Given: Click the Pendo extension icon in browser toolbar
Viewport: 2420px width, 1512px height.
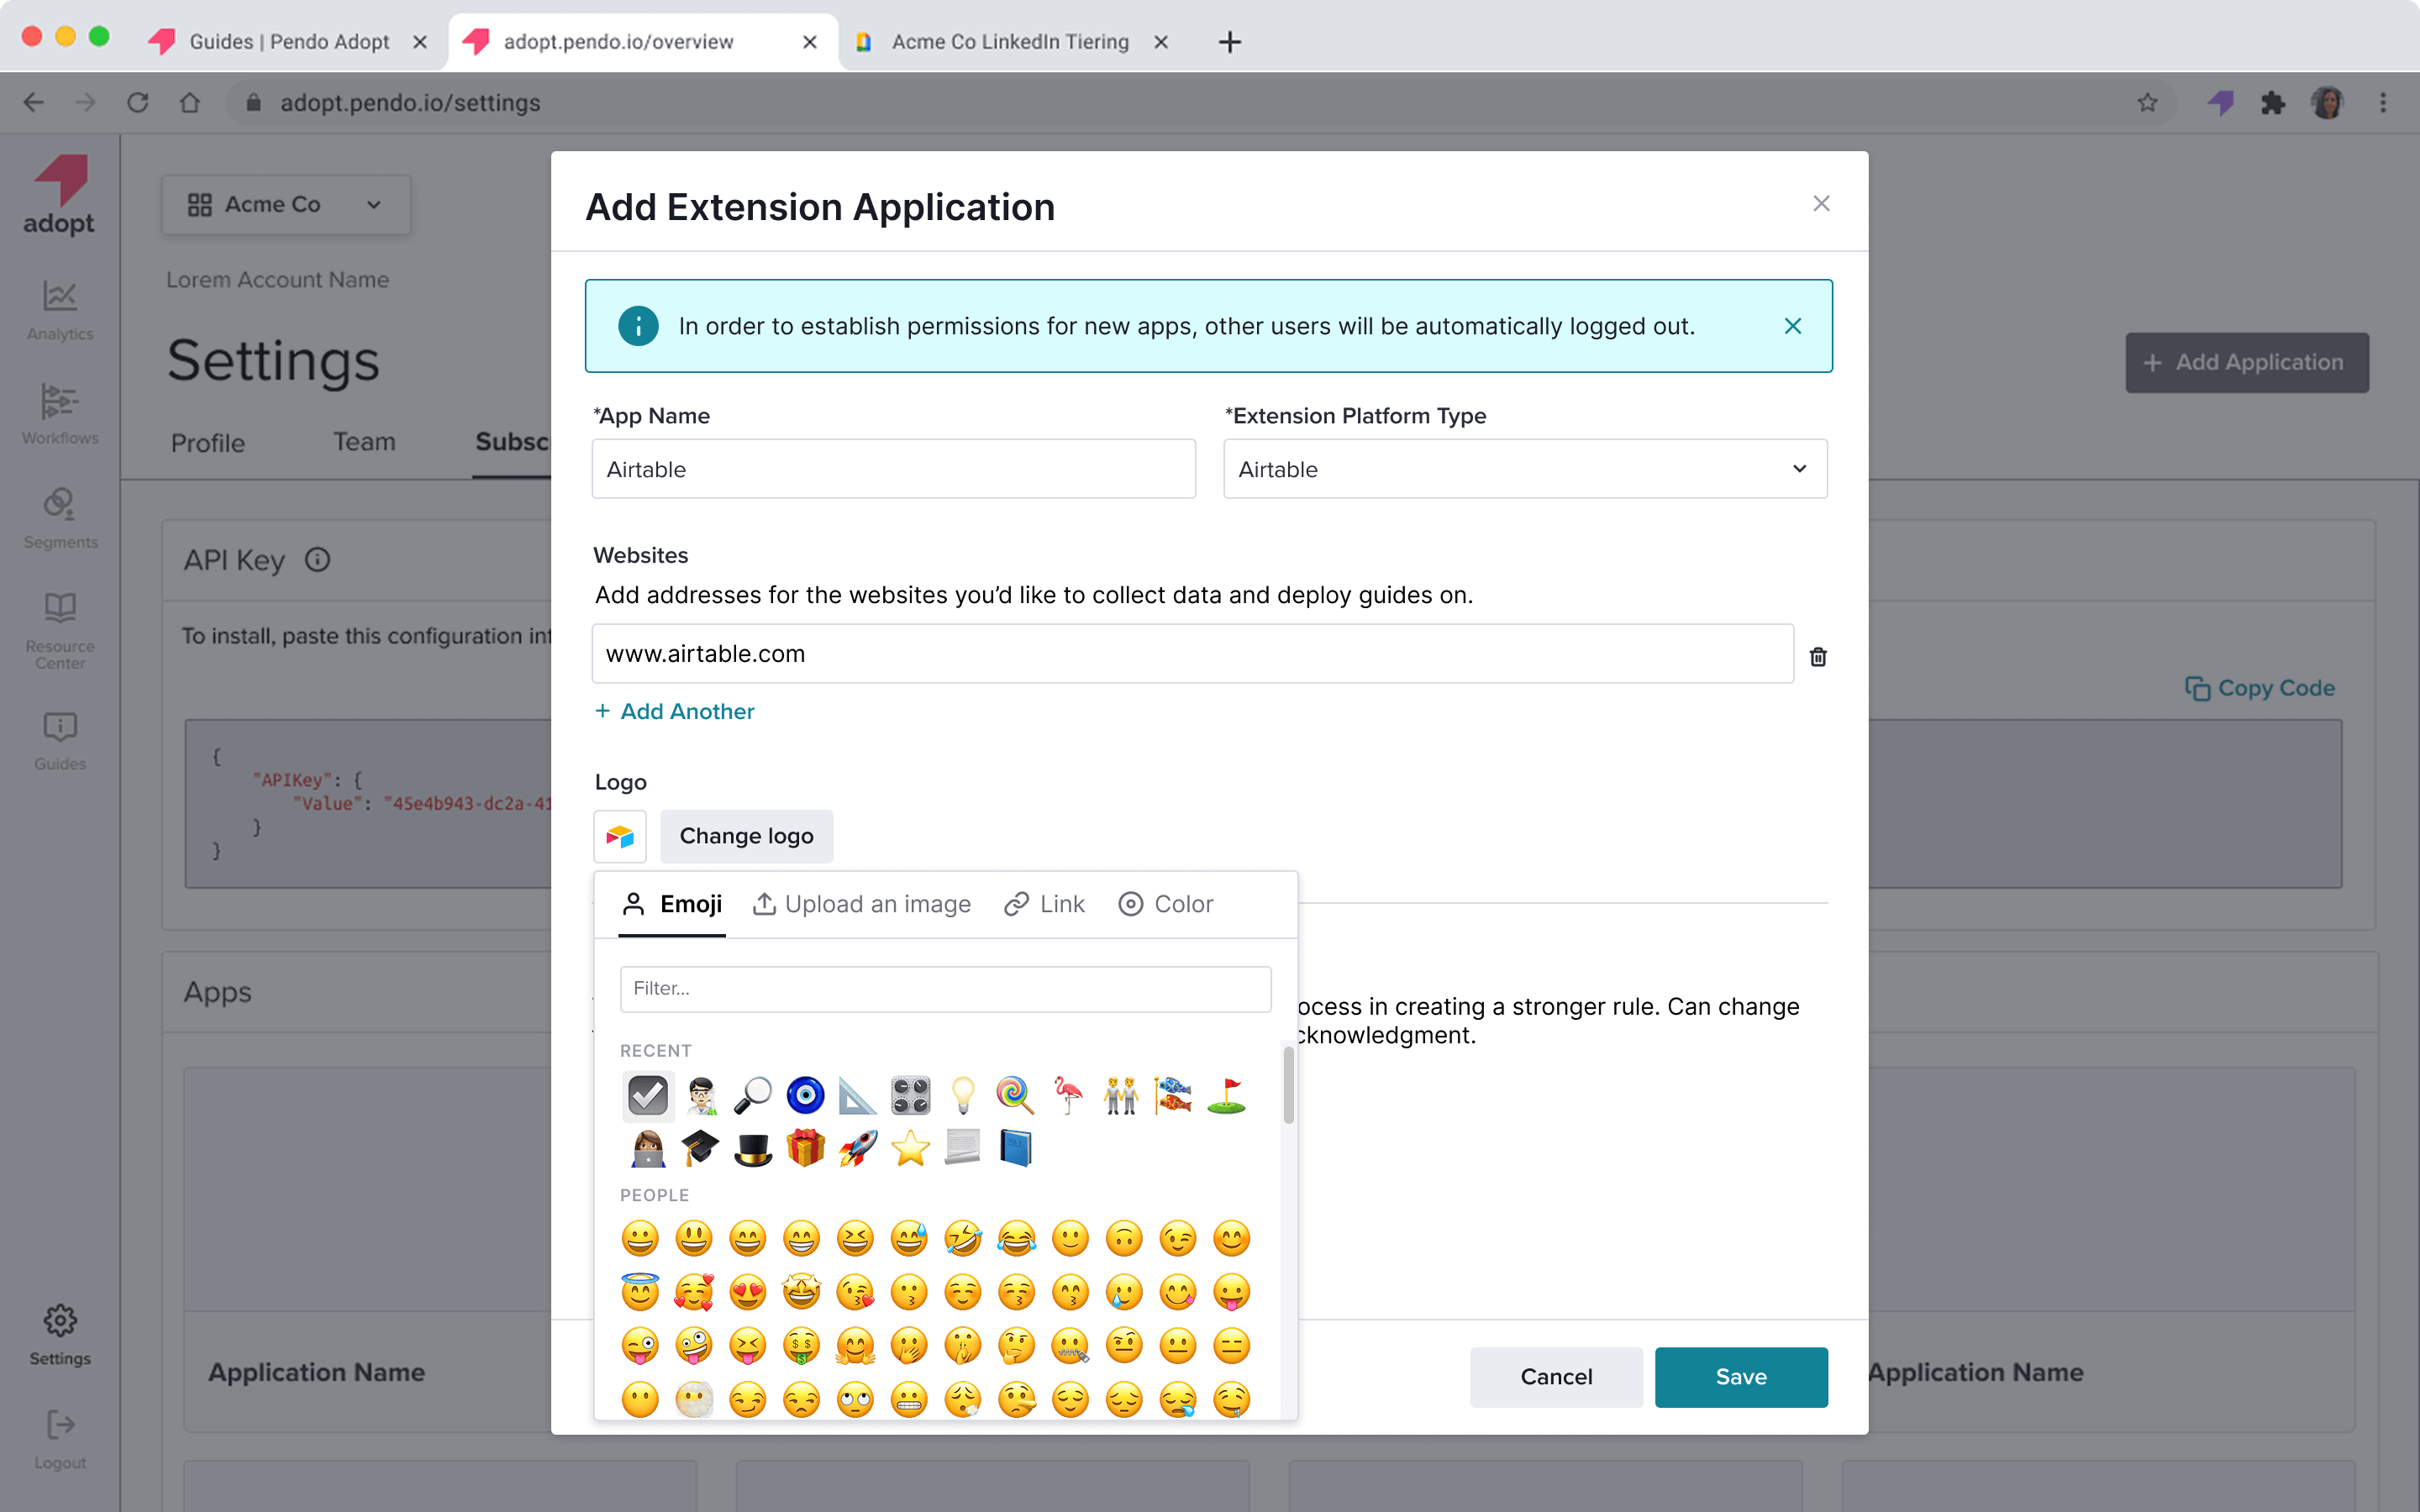Looking at the screenshot, I should tap(2220, 102).
